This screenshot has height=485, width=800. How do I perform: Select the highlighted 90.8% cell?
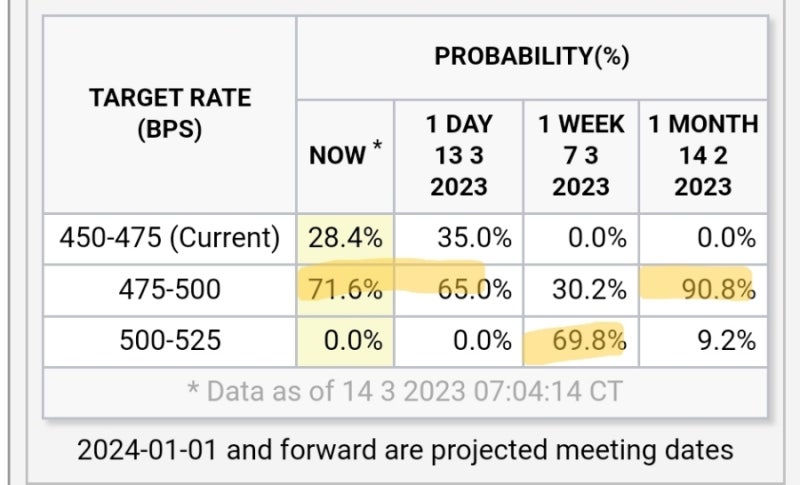tap(718, 290)
